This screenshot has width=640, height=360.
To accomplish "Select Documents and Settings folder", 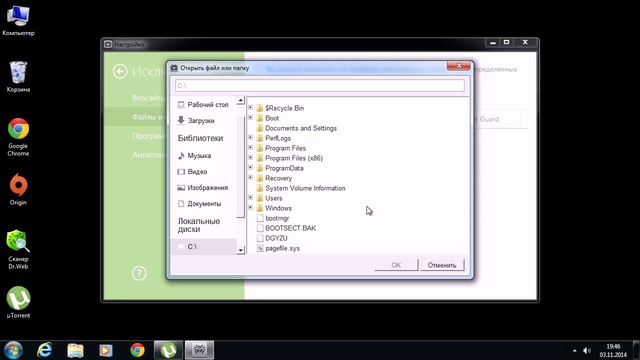I will [297, 128].
